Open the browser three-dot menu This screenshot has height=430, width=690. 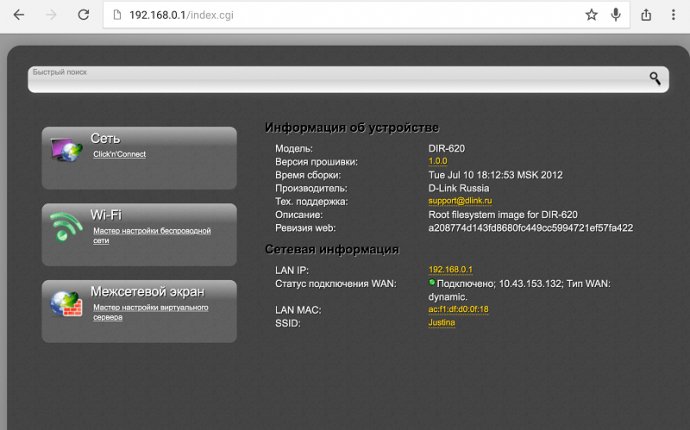click(673, 15)
